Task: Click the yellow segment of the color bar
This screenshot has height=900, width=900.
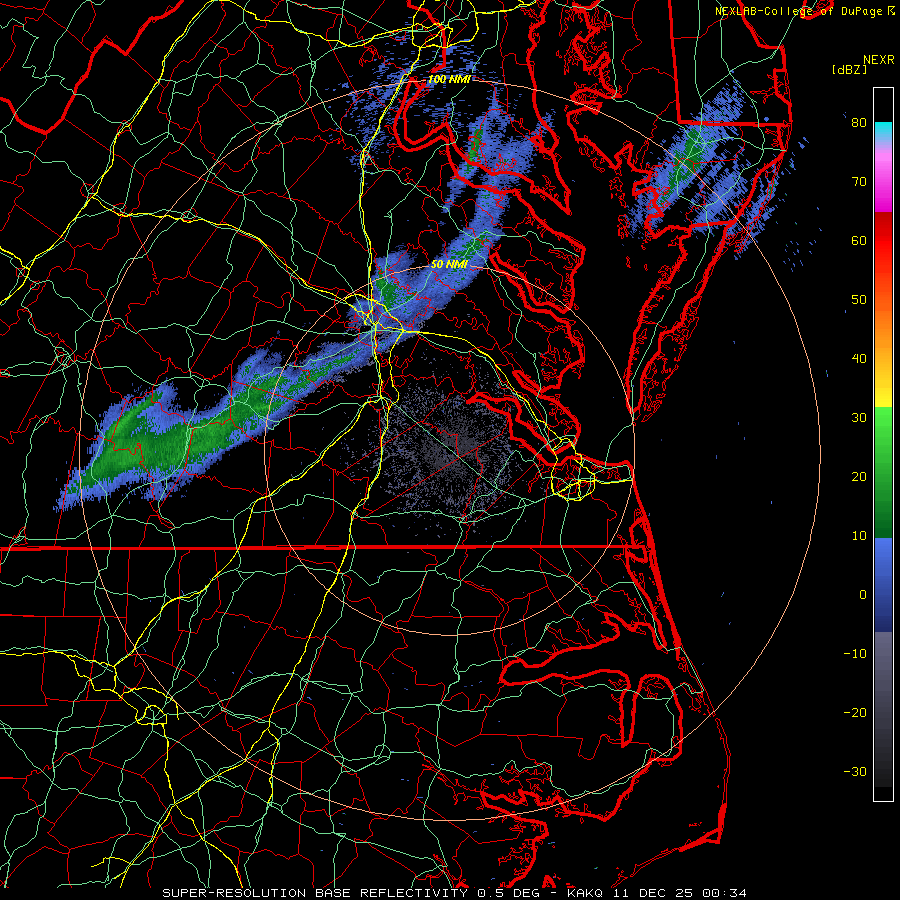Action: tap(883, 390)
